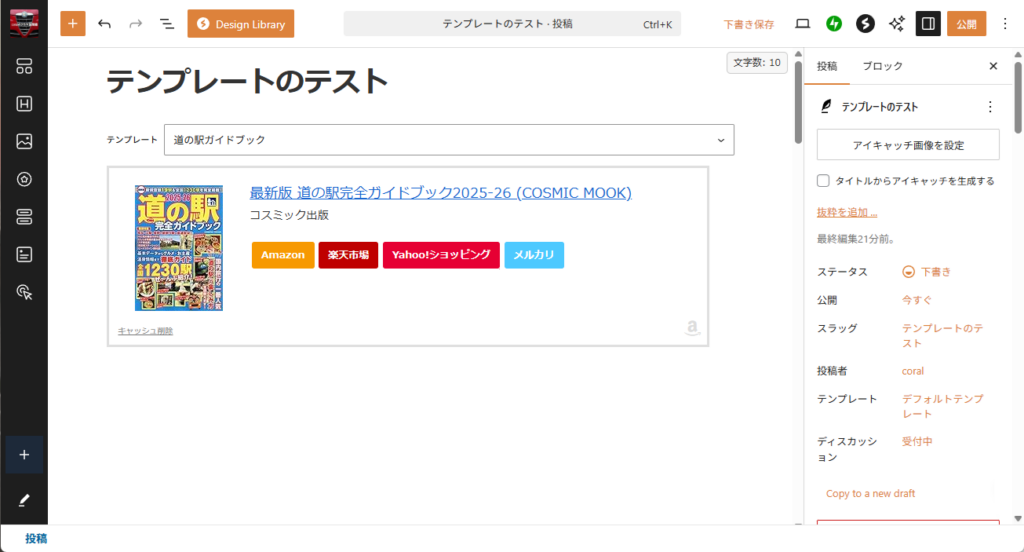Toggle タイトルからアイキャッチを生成する checkbox
This screenshot has width=1024, height=552.
(823, 181)
